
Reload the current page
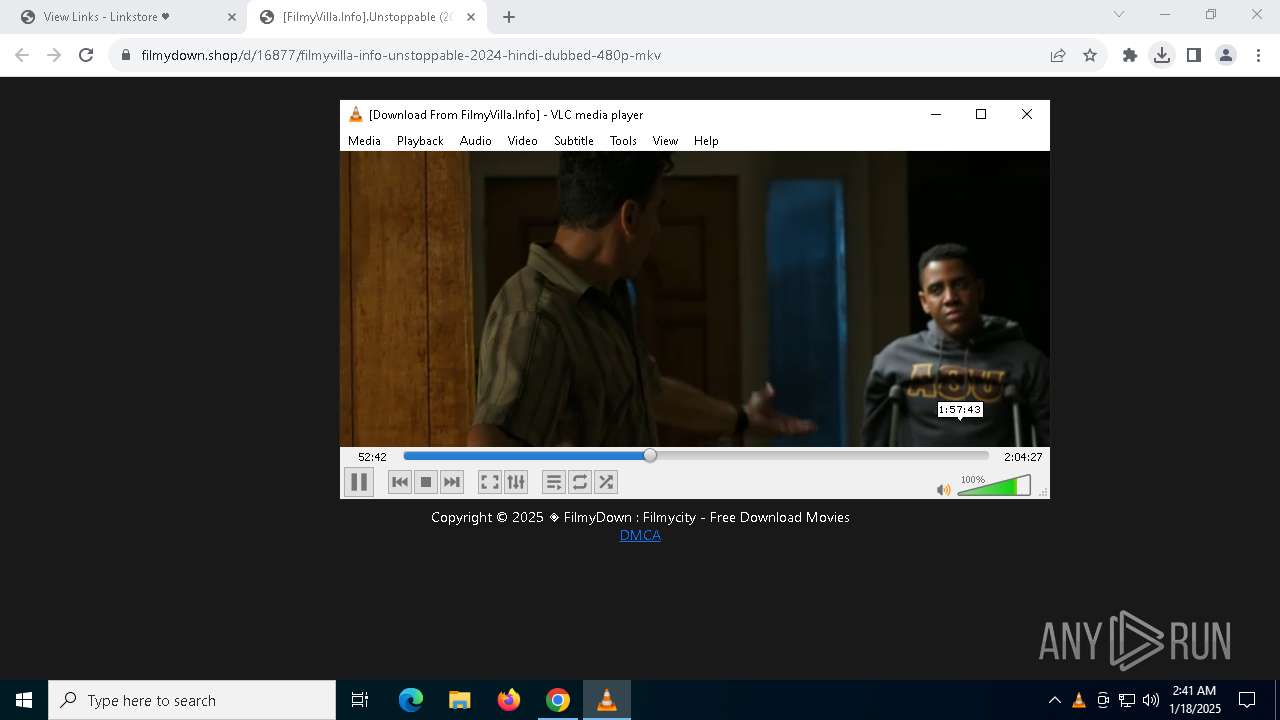tap(86, 55)
